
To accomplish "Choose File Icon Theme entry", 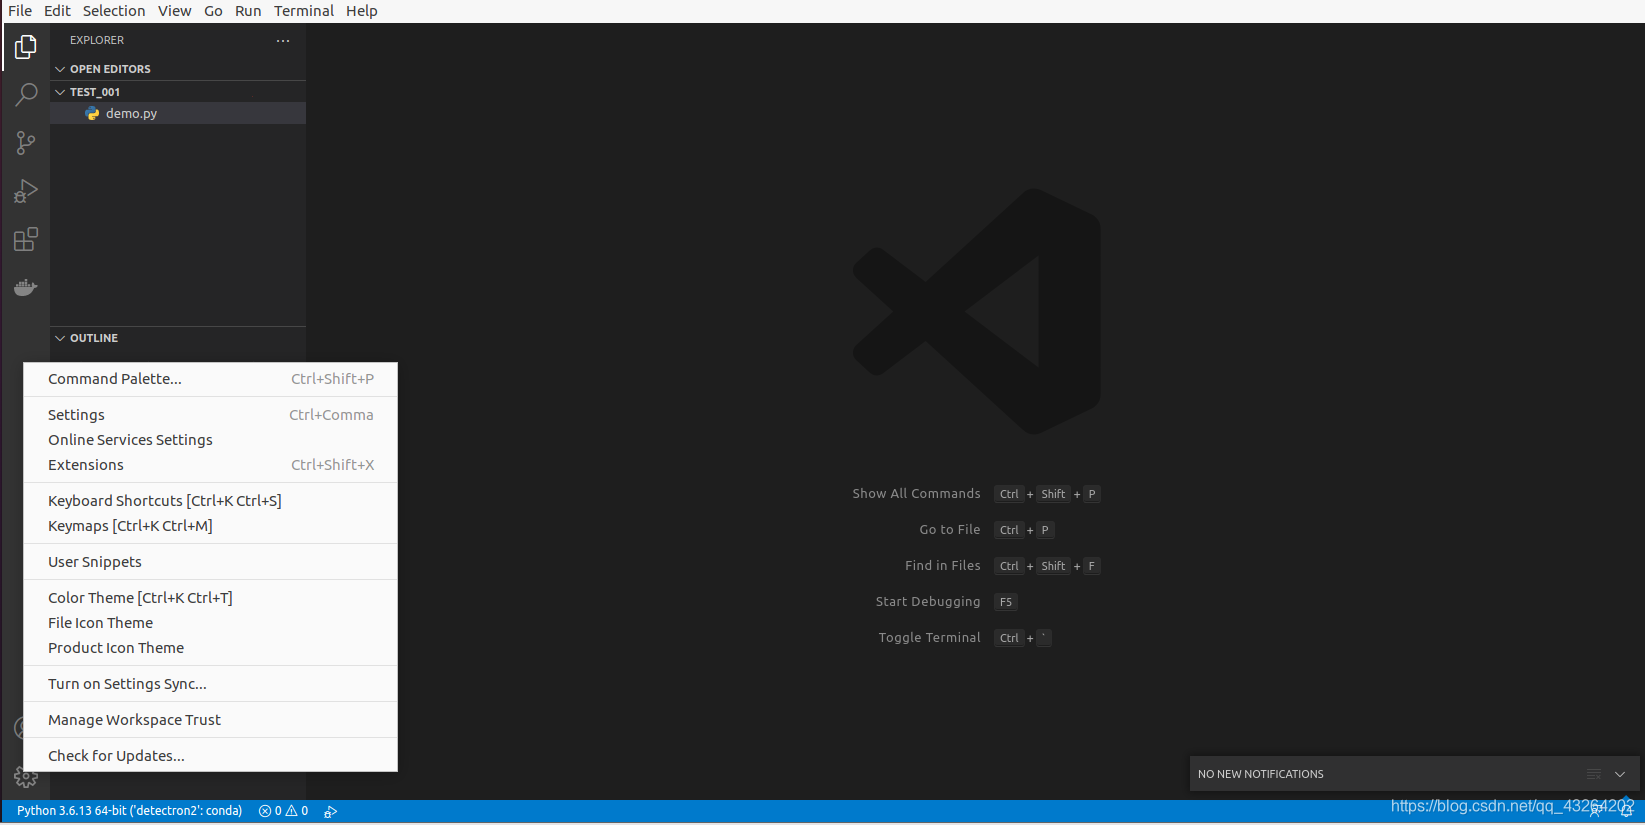I will (x=211, y=623).
